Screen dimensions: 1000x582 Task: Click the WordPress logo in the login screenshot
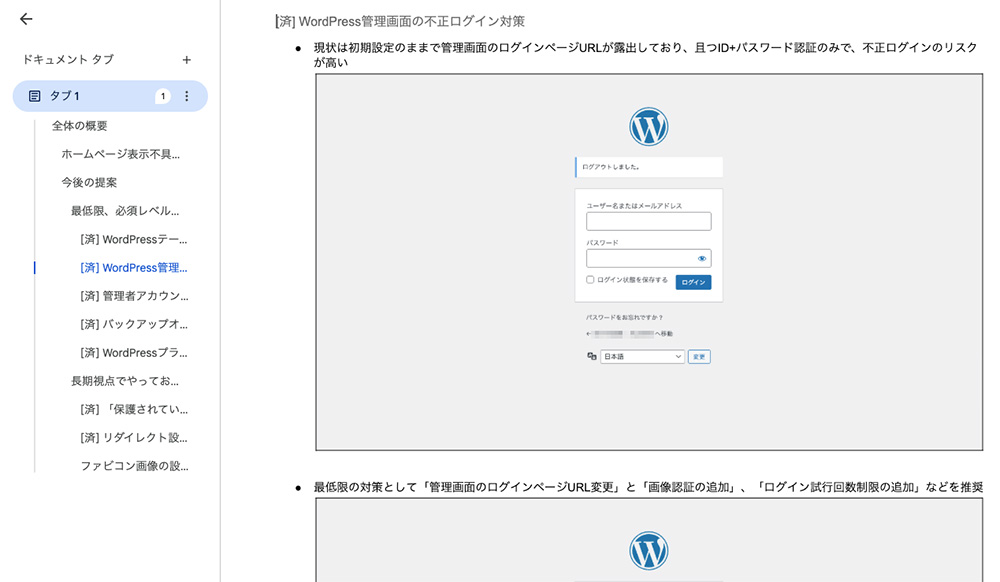pyautogui.click(x=650, y=126)
